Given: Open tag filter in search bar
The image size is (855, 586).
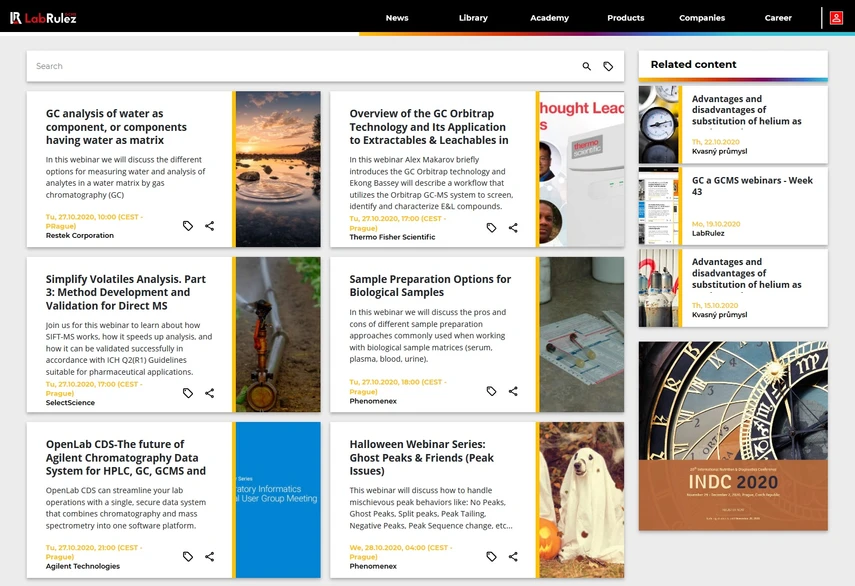Looking at the screenshot, I should (x=608, y=67).
